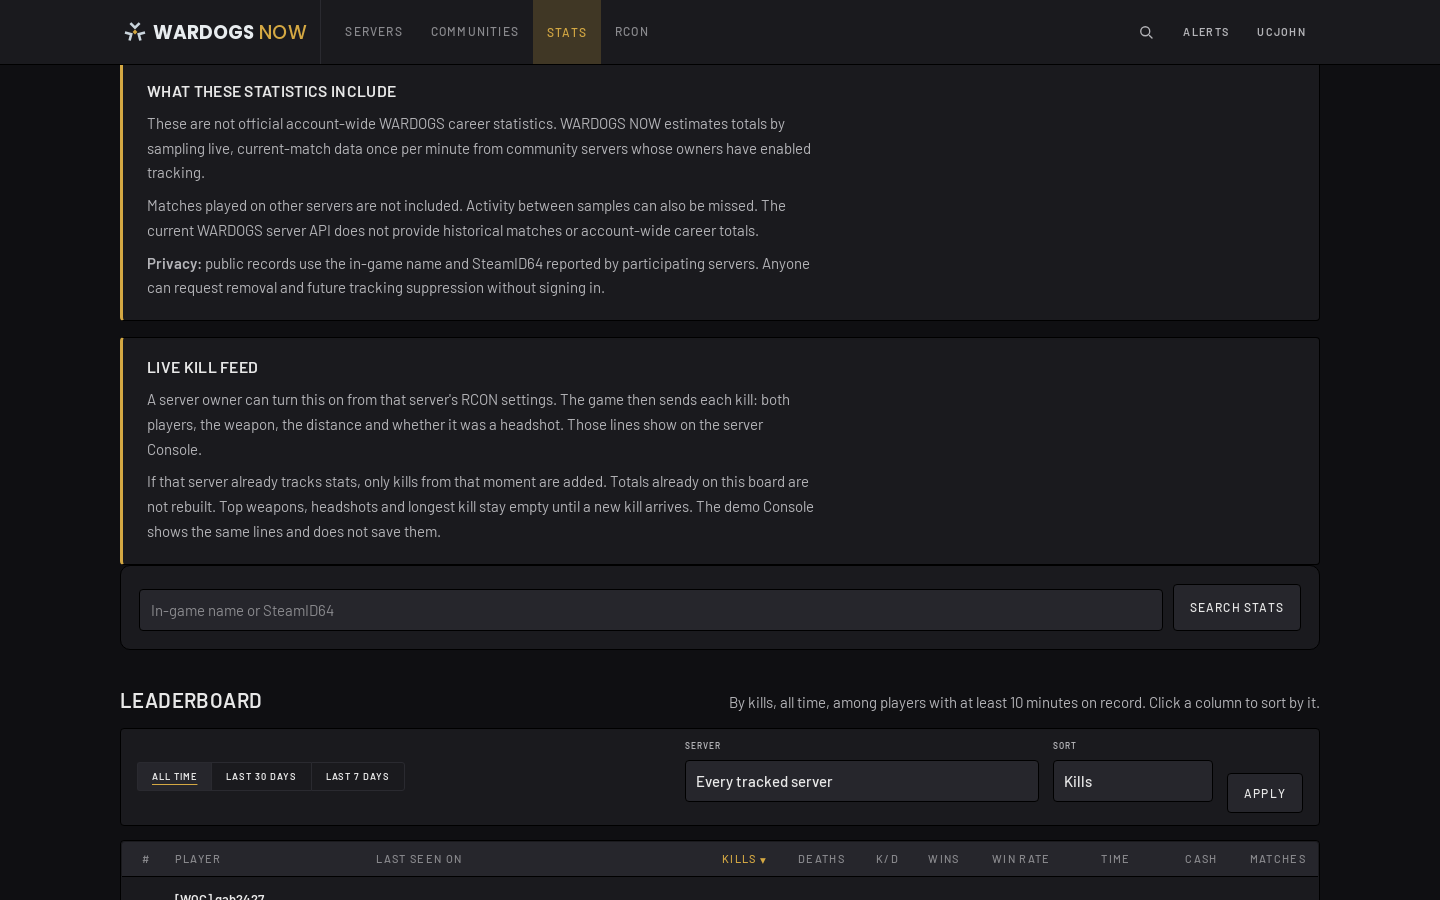Click the Apply button
The image size is (1440, 900).
(x=1265, y=793)
